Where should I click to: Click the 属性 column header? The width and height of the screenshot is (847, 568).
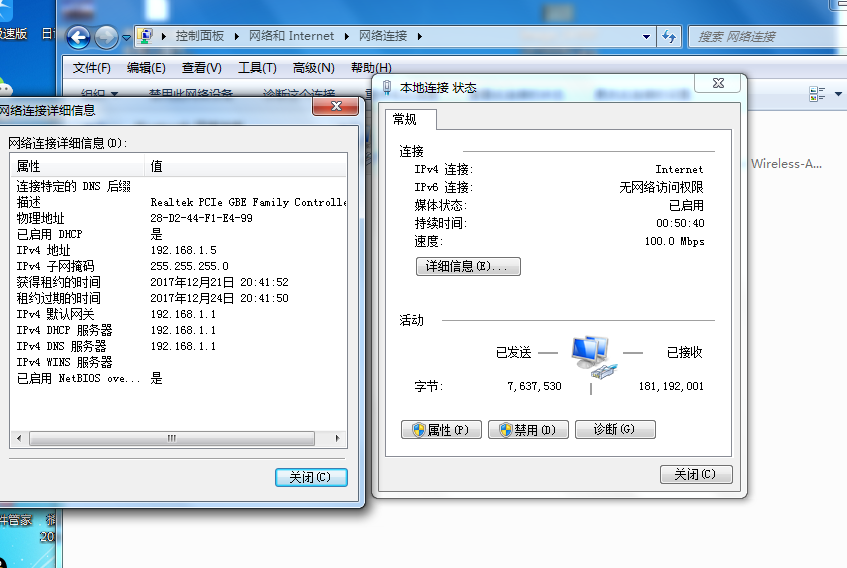point(78,166)
